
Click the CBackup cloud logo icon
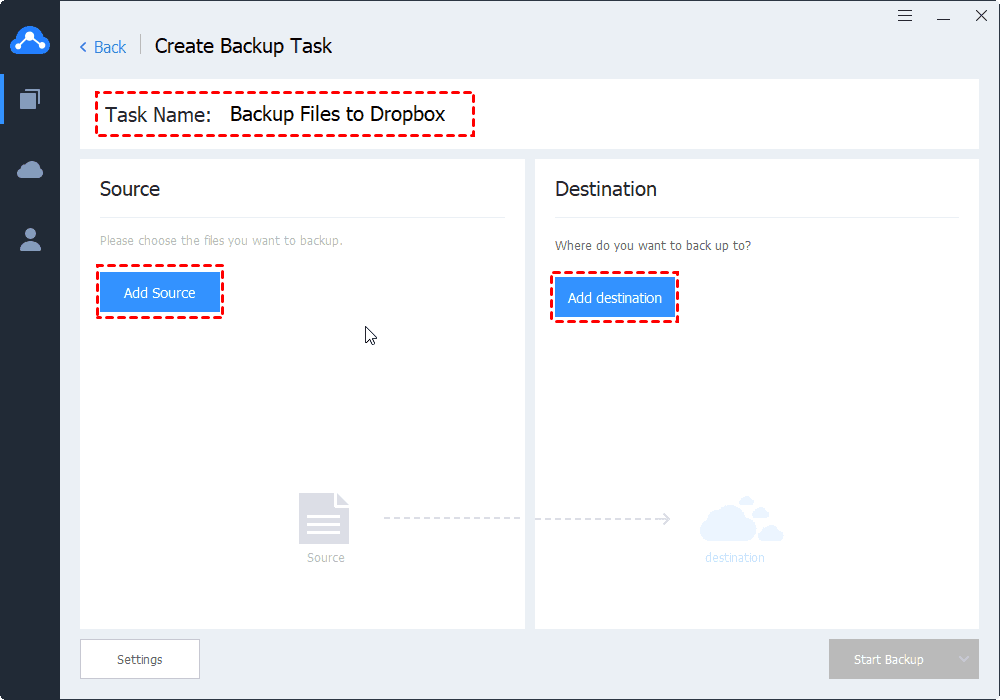30,41
